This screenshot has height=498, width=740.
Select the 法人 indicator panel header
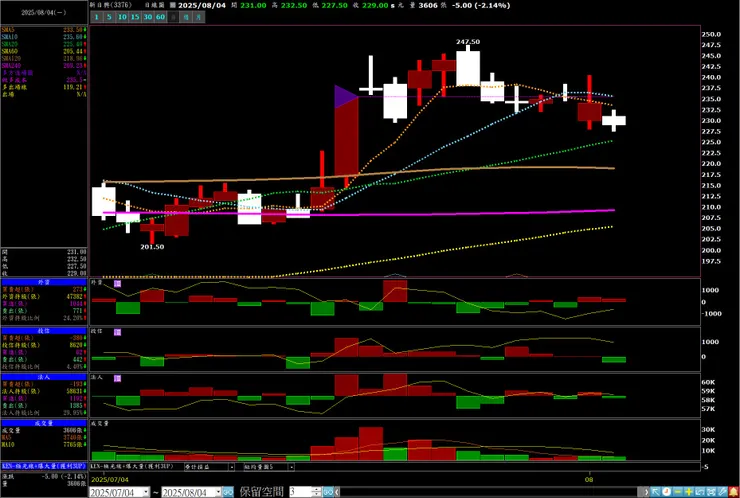click(44, 377)
